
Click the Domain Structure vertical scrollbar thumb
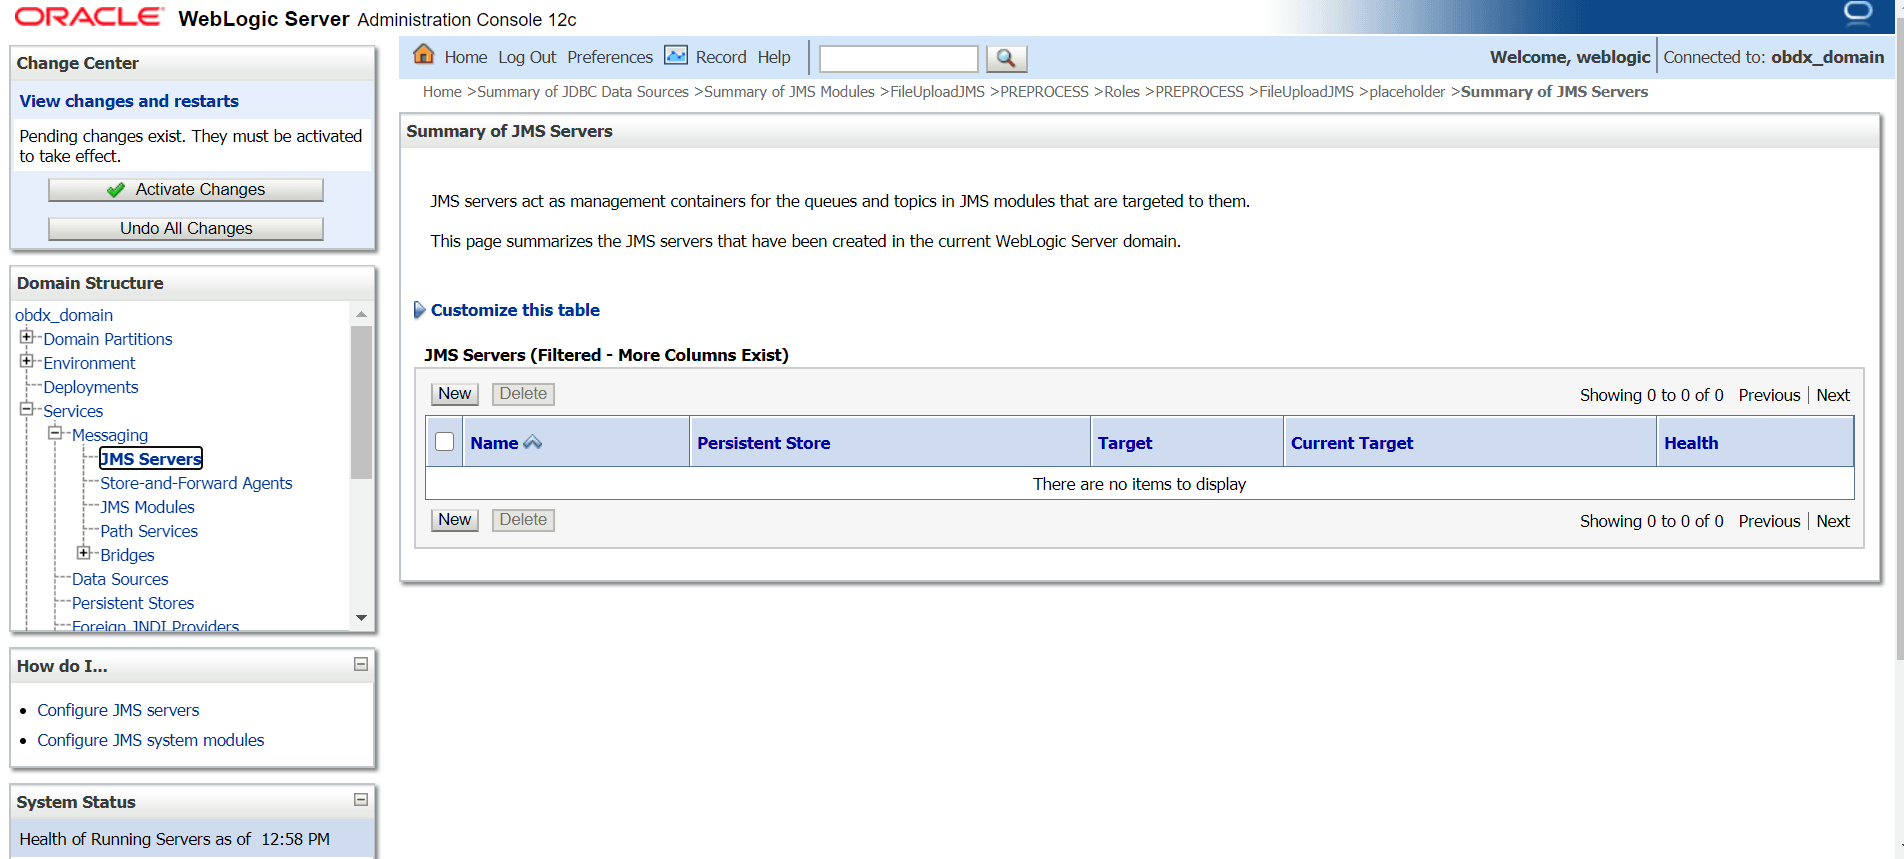click(361, 402)
